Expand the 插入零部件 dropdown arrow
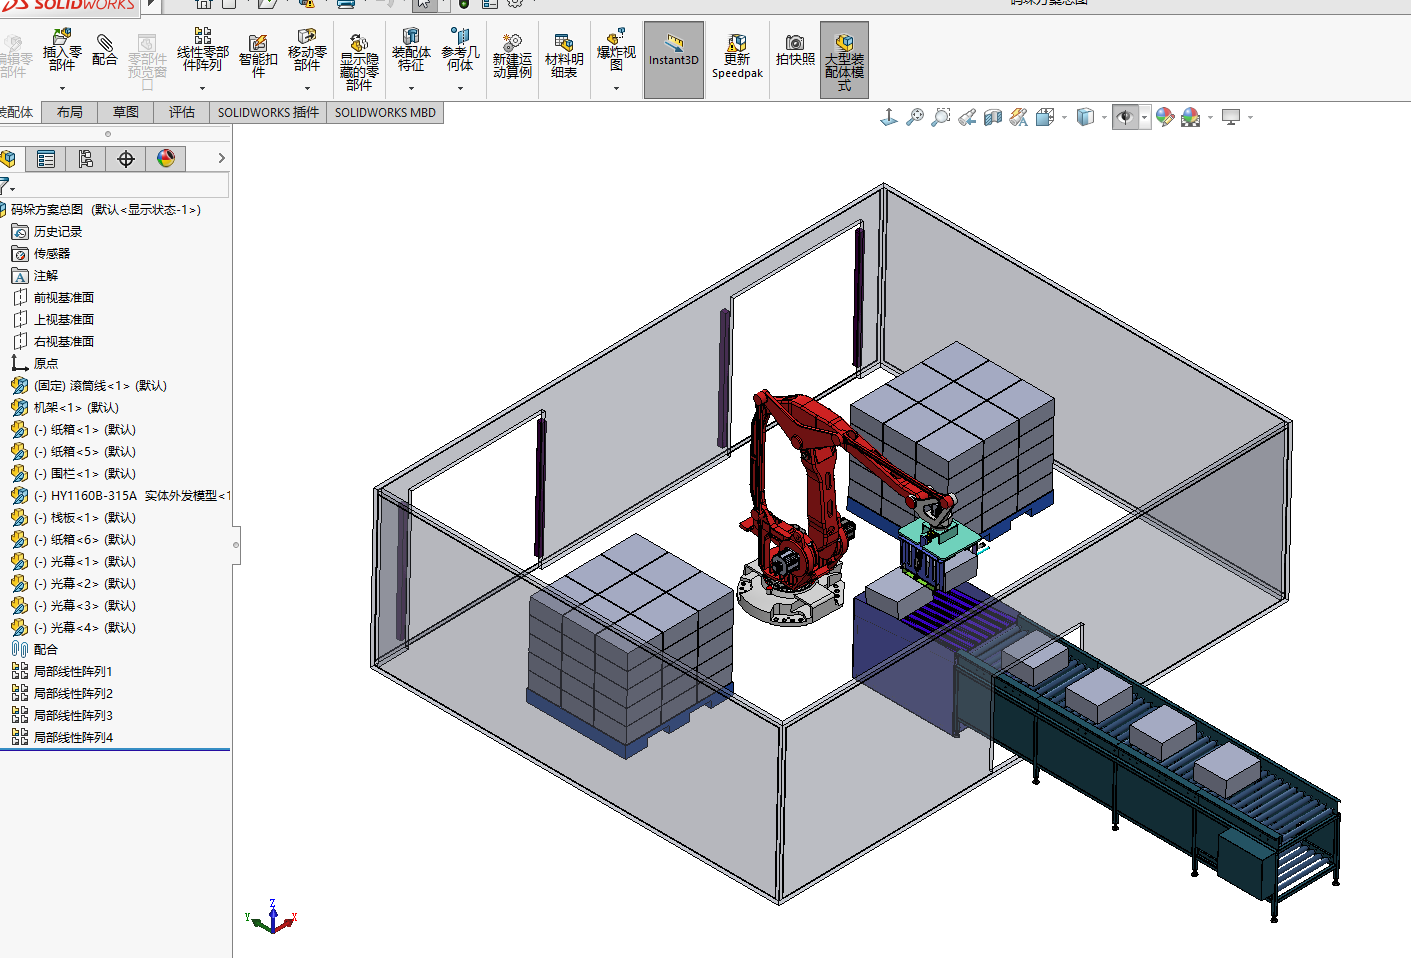This screenshot has width=1411, height=958. [62, 89]
